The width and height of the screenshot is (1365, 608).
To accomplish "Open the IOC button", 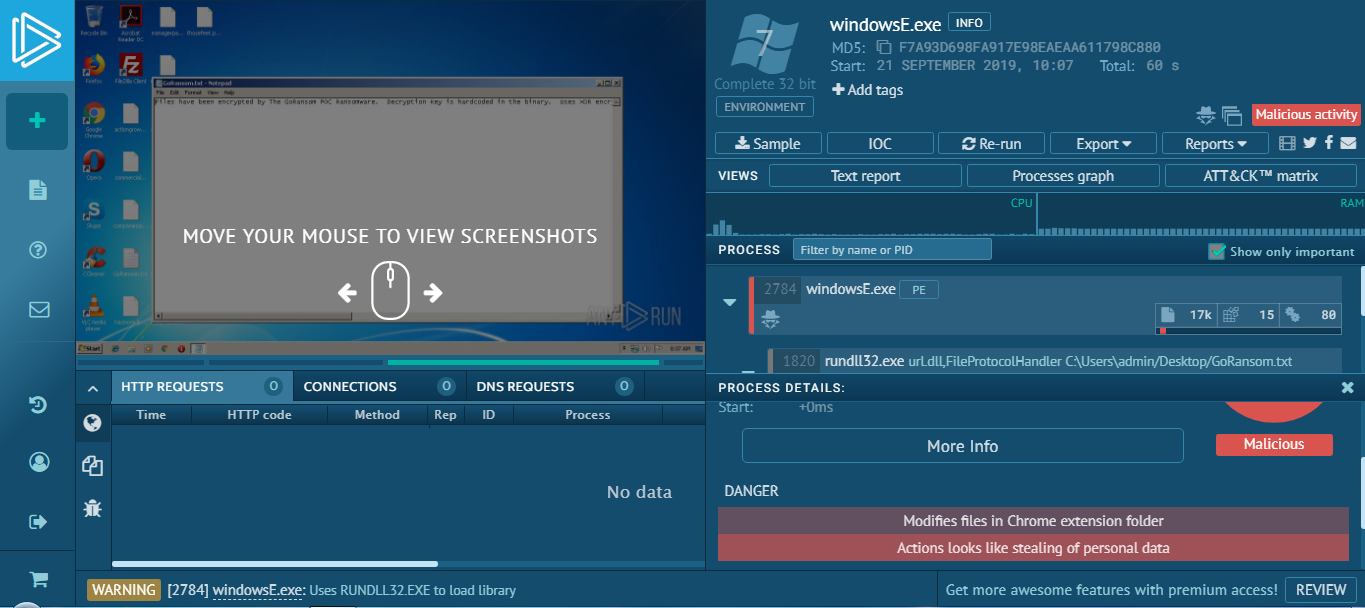I will (x=880, y=143).
